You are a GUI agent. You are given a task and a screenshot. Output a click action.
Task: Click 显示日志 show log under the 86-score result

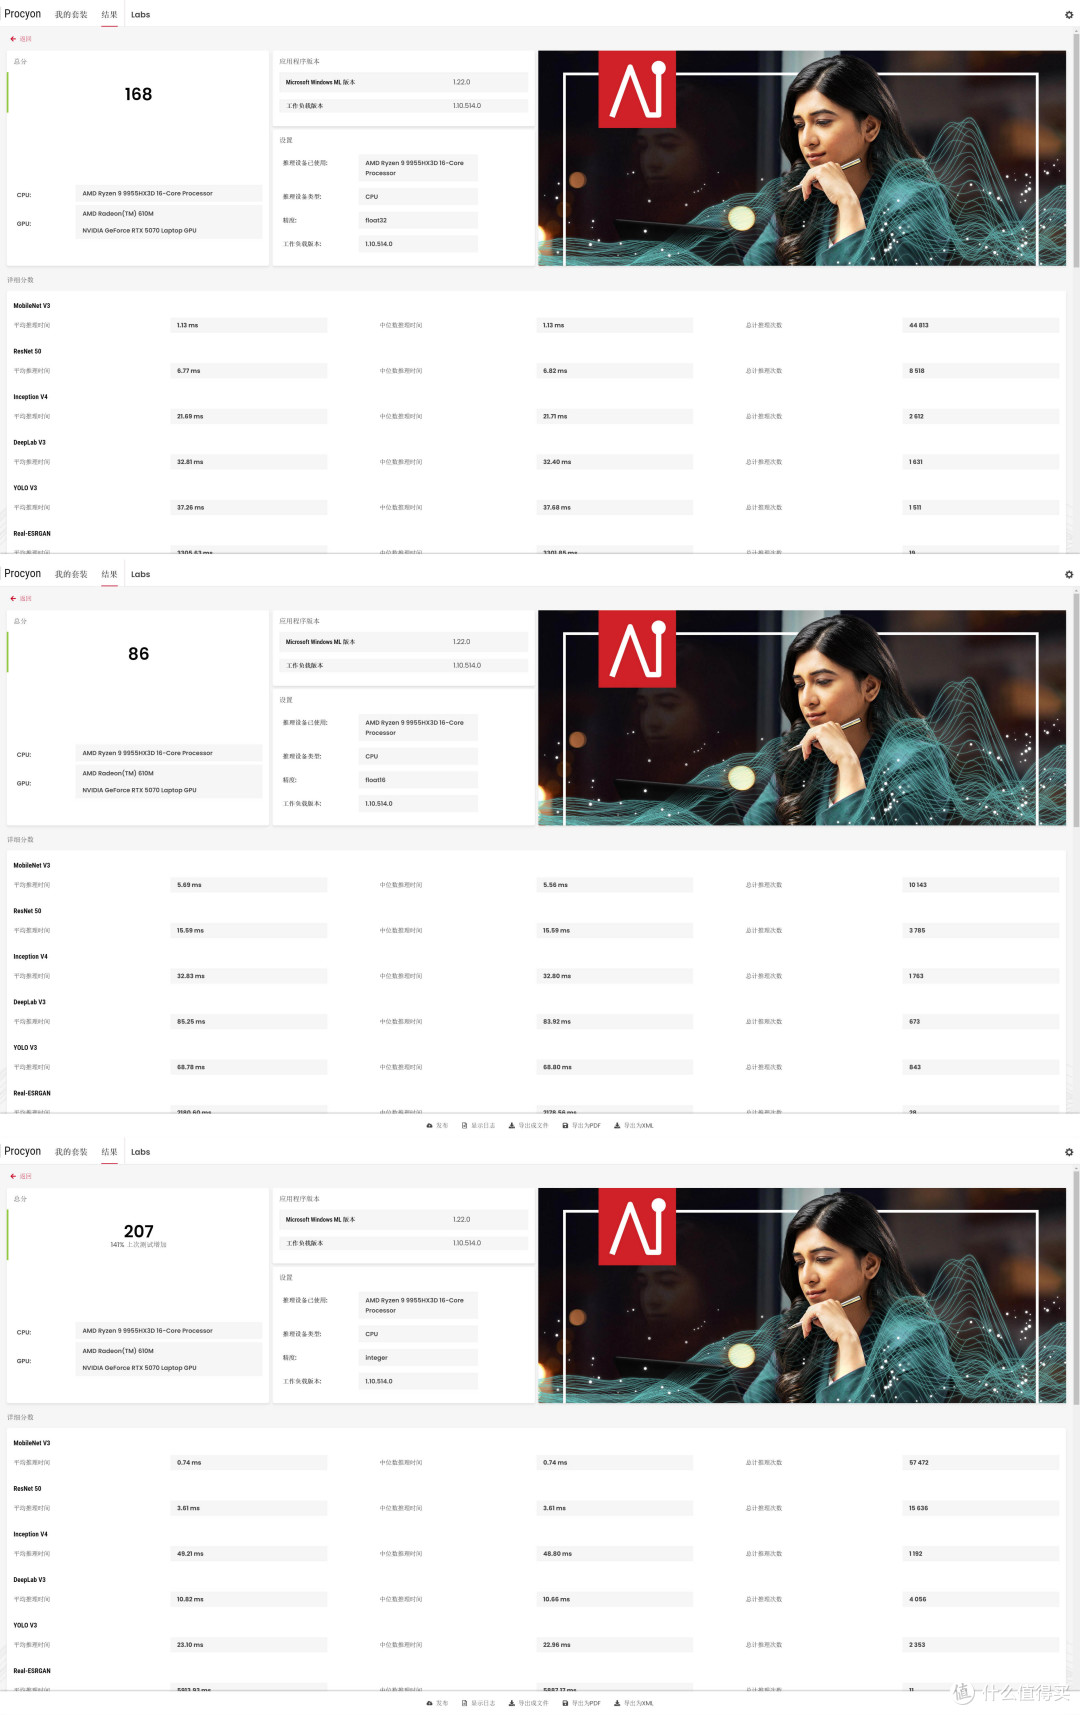tap(478, 1125)
